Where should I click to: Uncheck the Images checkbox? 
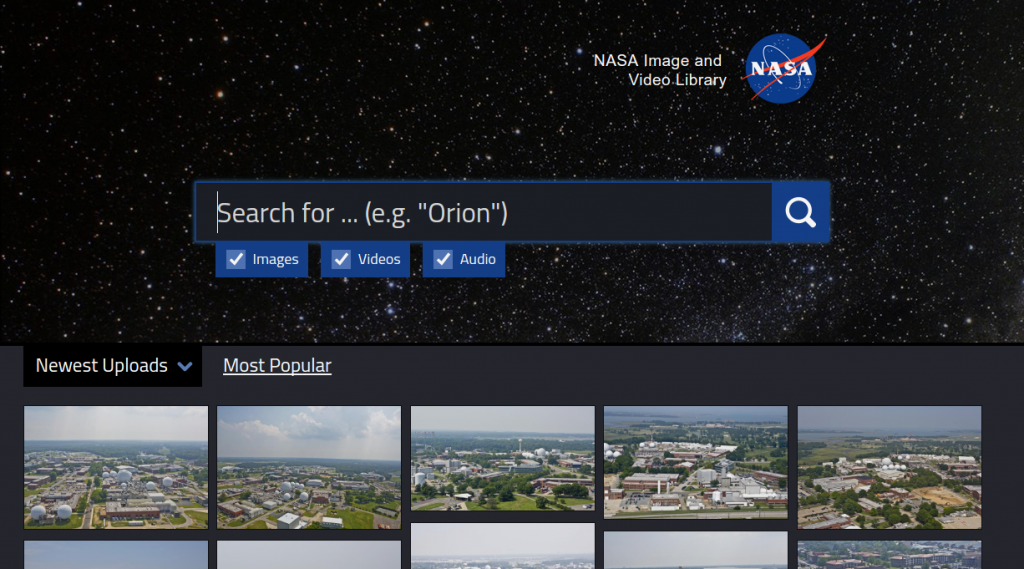pos(237,260)
